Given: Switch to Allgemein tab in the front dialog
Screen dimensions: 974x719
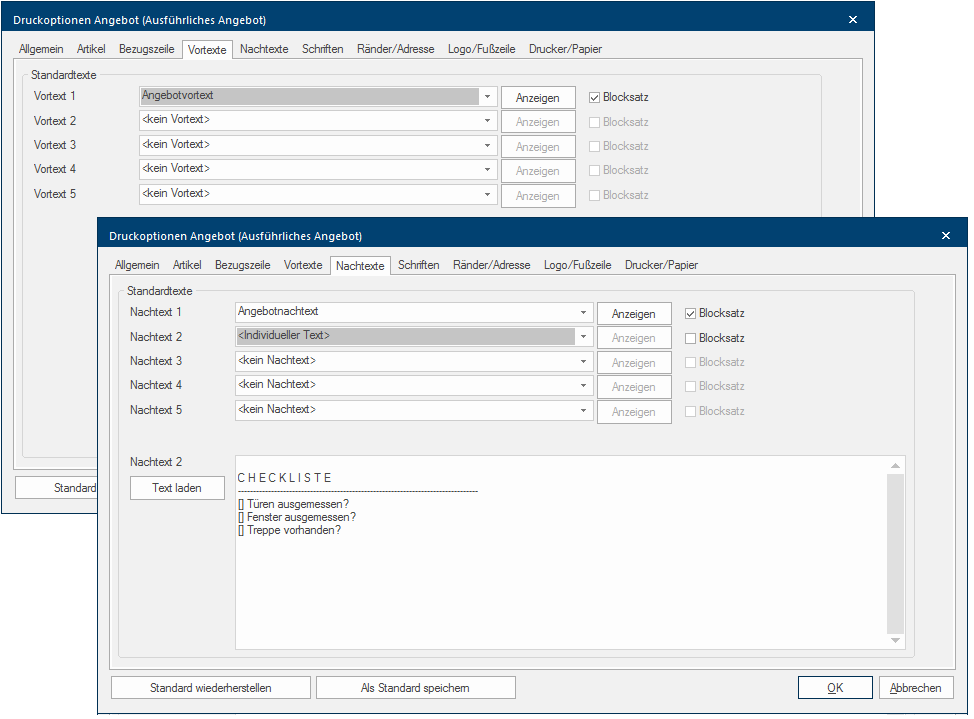Looking at the screenshot, I should [137, 266].
